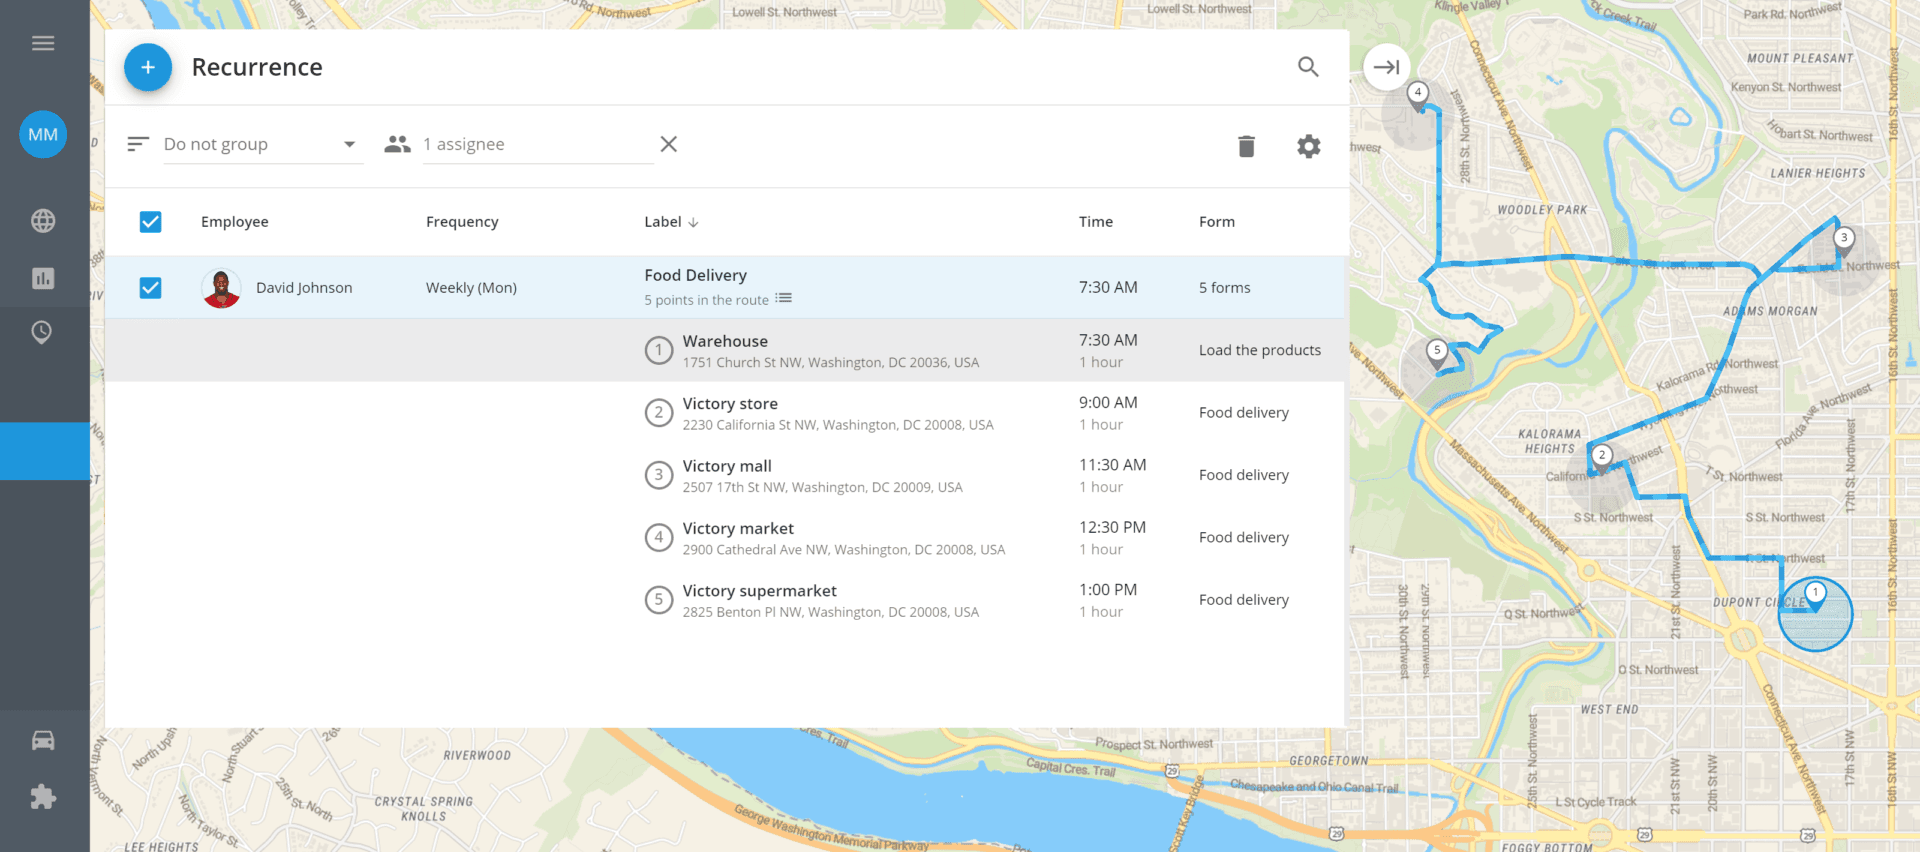This screenshot has width=1920, height=852.
Task: Open the puzzle piece integrations icon
Action: pos(43,797)
